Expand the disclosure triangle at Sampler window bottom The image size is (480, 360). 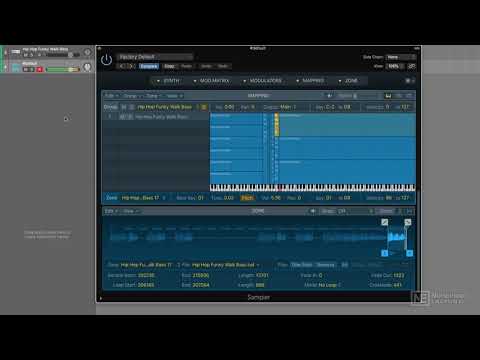pos(100,298)
